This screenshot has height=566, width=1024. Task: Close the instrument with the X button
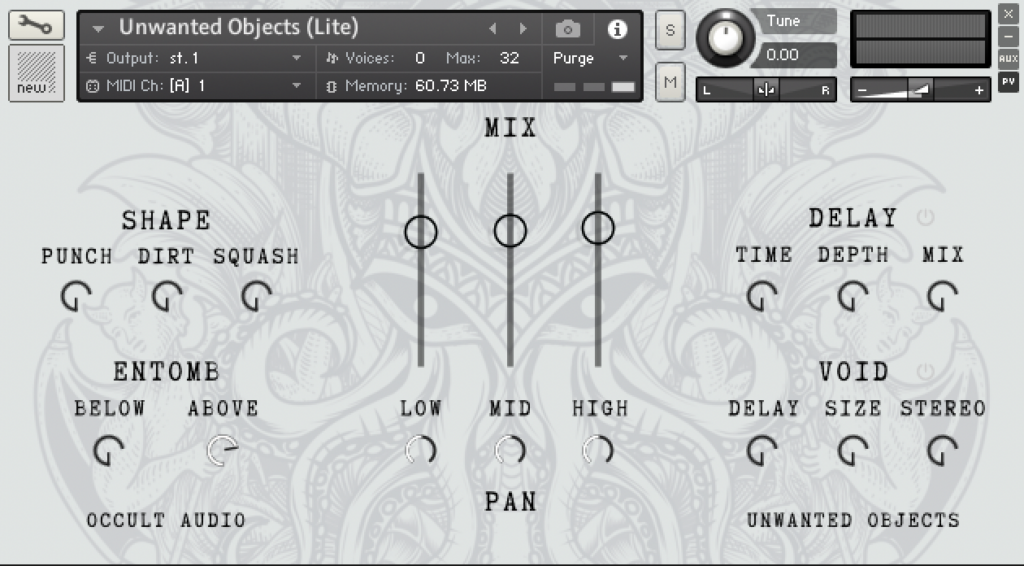point(1008,14)
